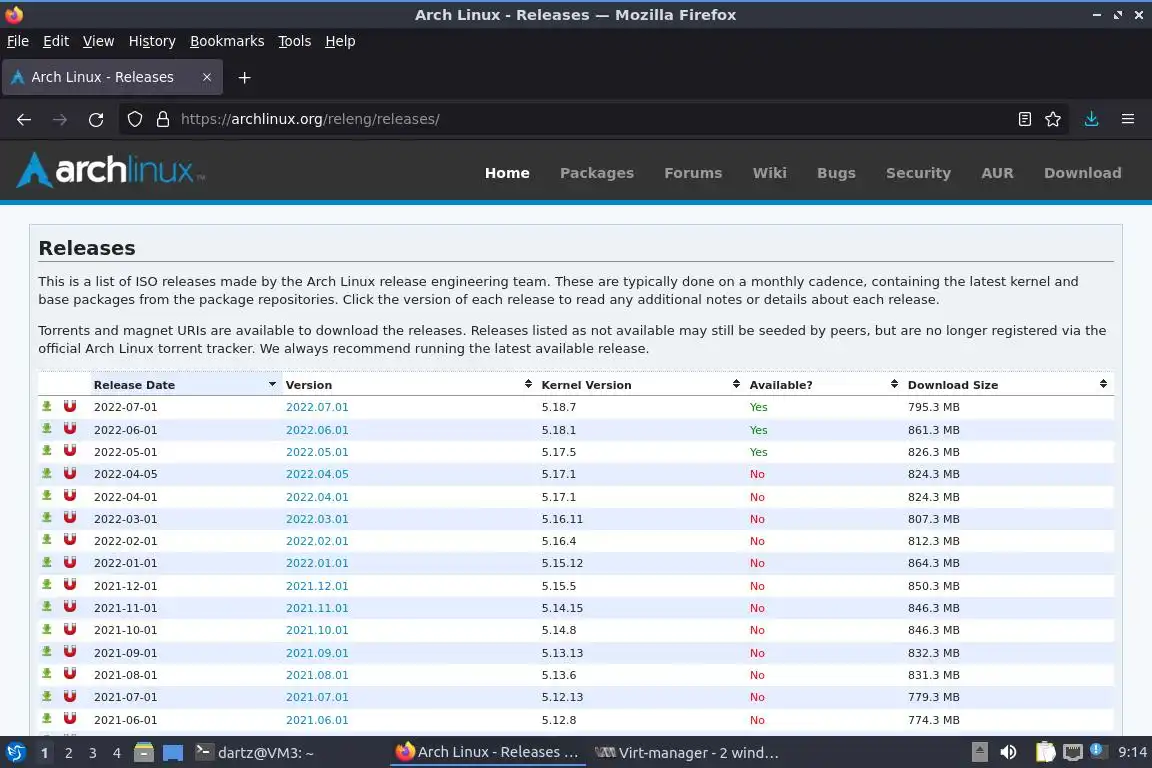Reload the page with the refresh icon
This screenshot has height=768, width=1152.
tap(96, 119)
